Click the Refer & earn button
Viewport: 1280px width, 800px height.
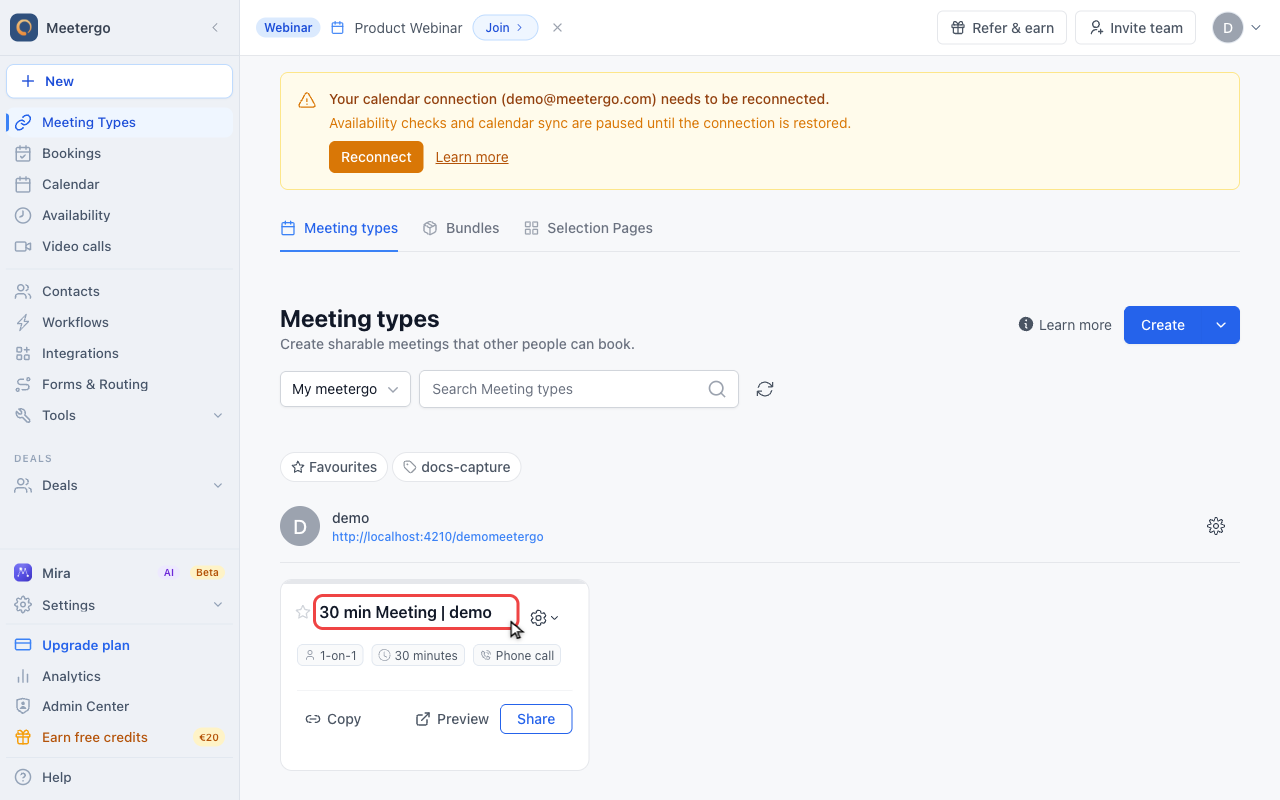[1002, 28]
